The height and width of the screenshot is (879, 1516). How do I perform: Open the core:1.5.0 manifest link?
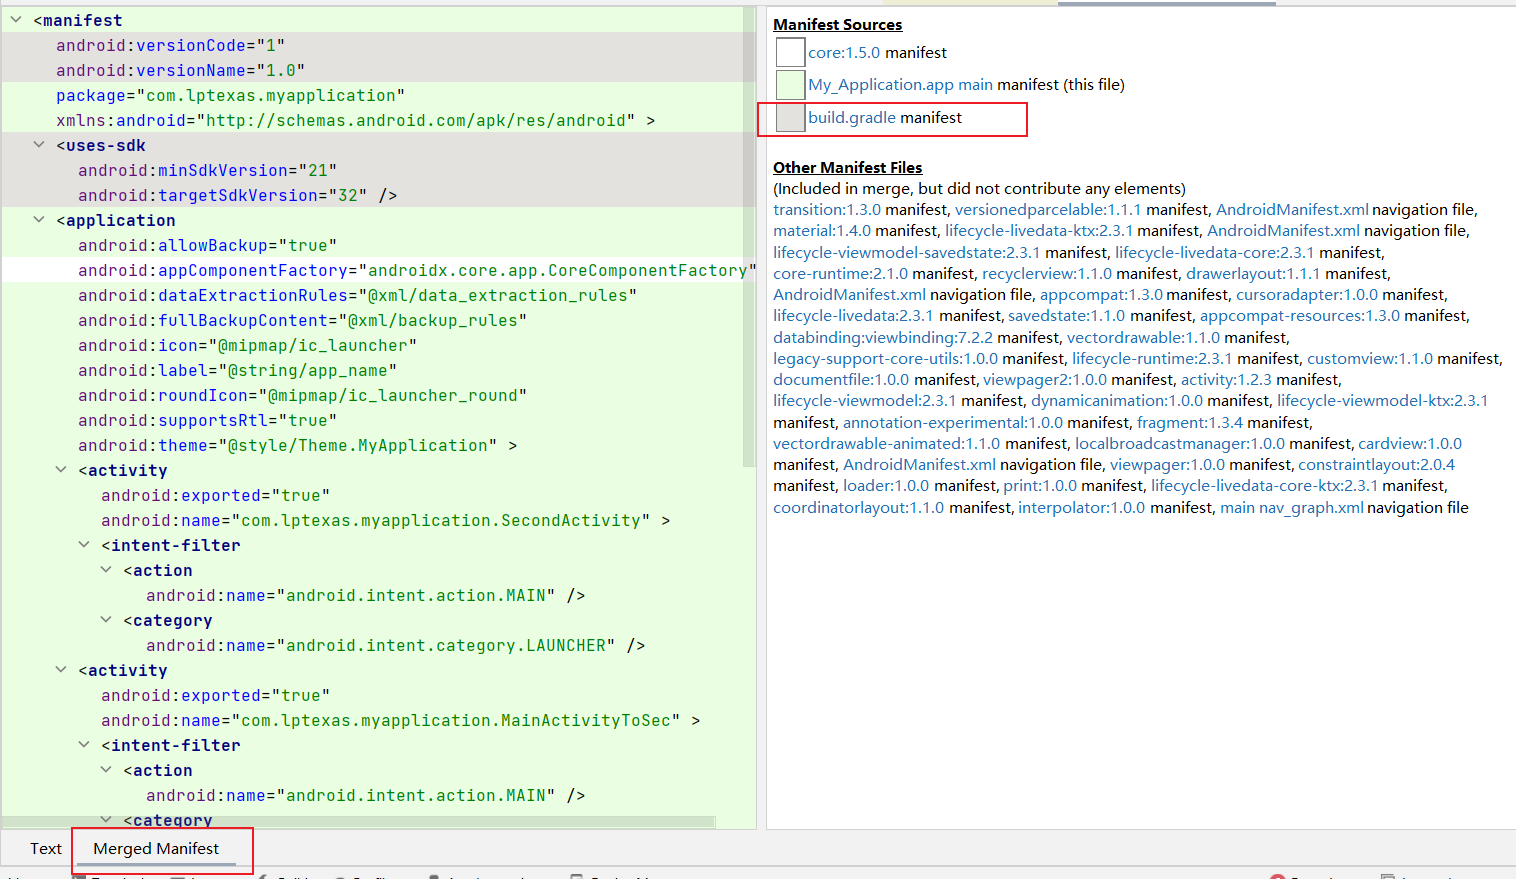(844, 52)
